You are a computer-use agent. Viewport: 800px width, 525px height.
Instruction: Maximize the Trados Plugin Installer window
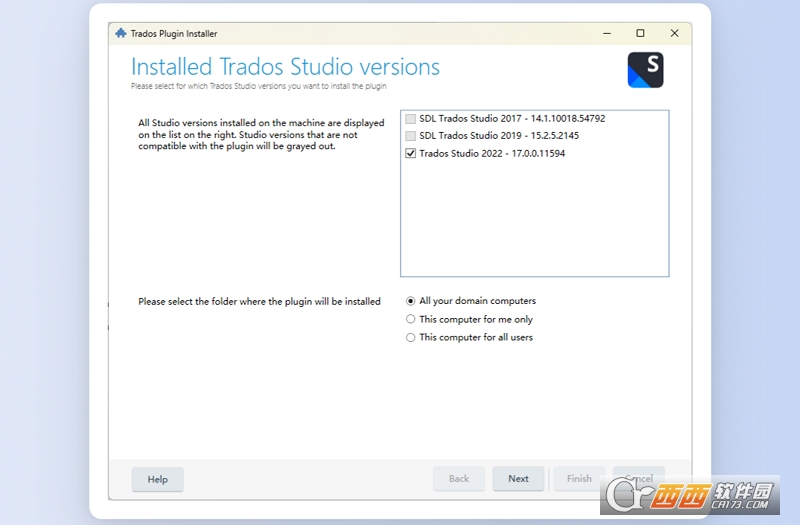pos(640,33)
